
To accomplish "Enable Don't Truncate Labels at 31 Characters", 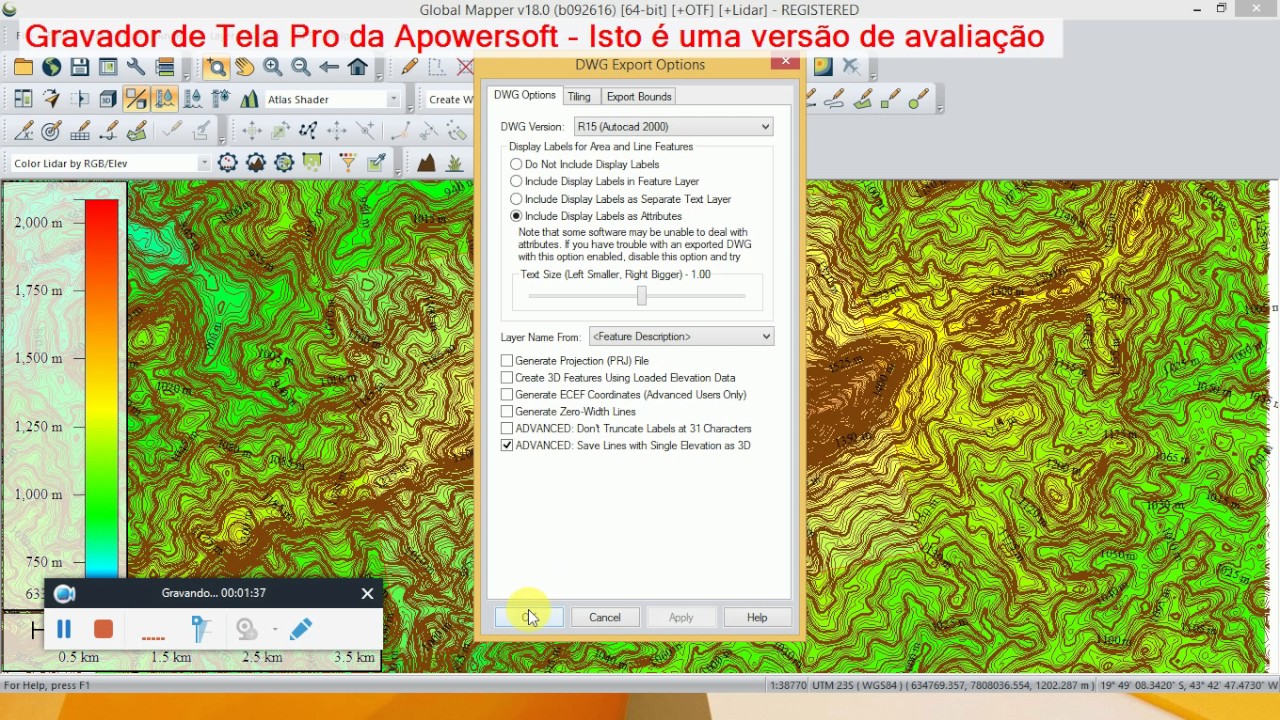I will click(507, 429).
